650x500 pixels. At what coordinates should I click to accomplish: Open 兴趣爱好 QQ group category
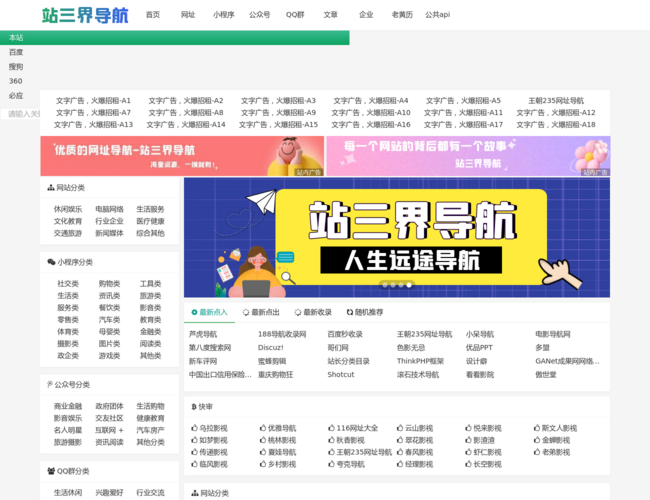pyautogui.click(x=109, y=493)
